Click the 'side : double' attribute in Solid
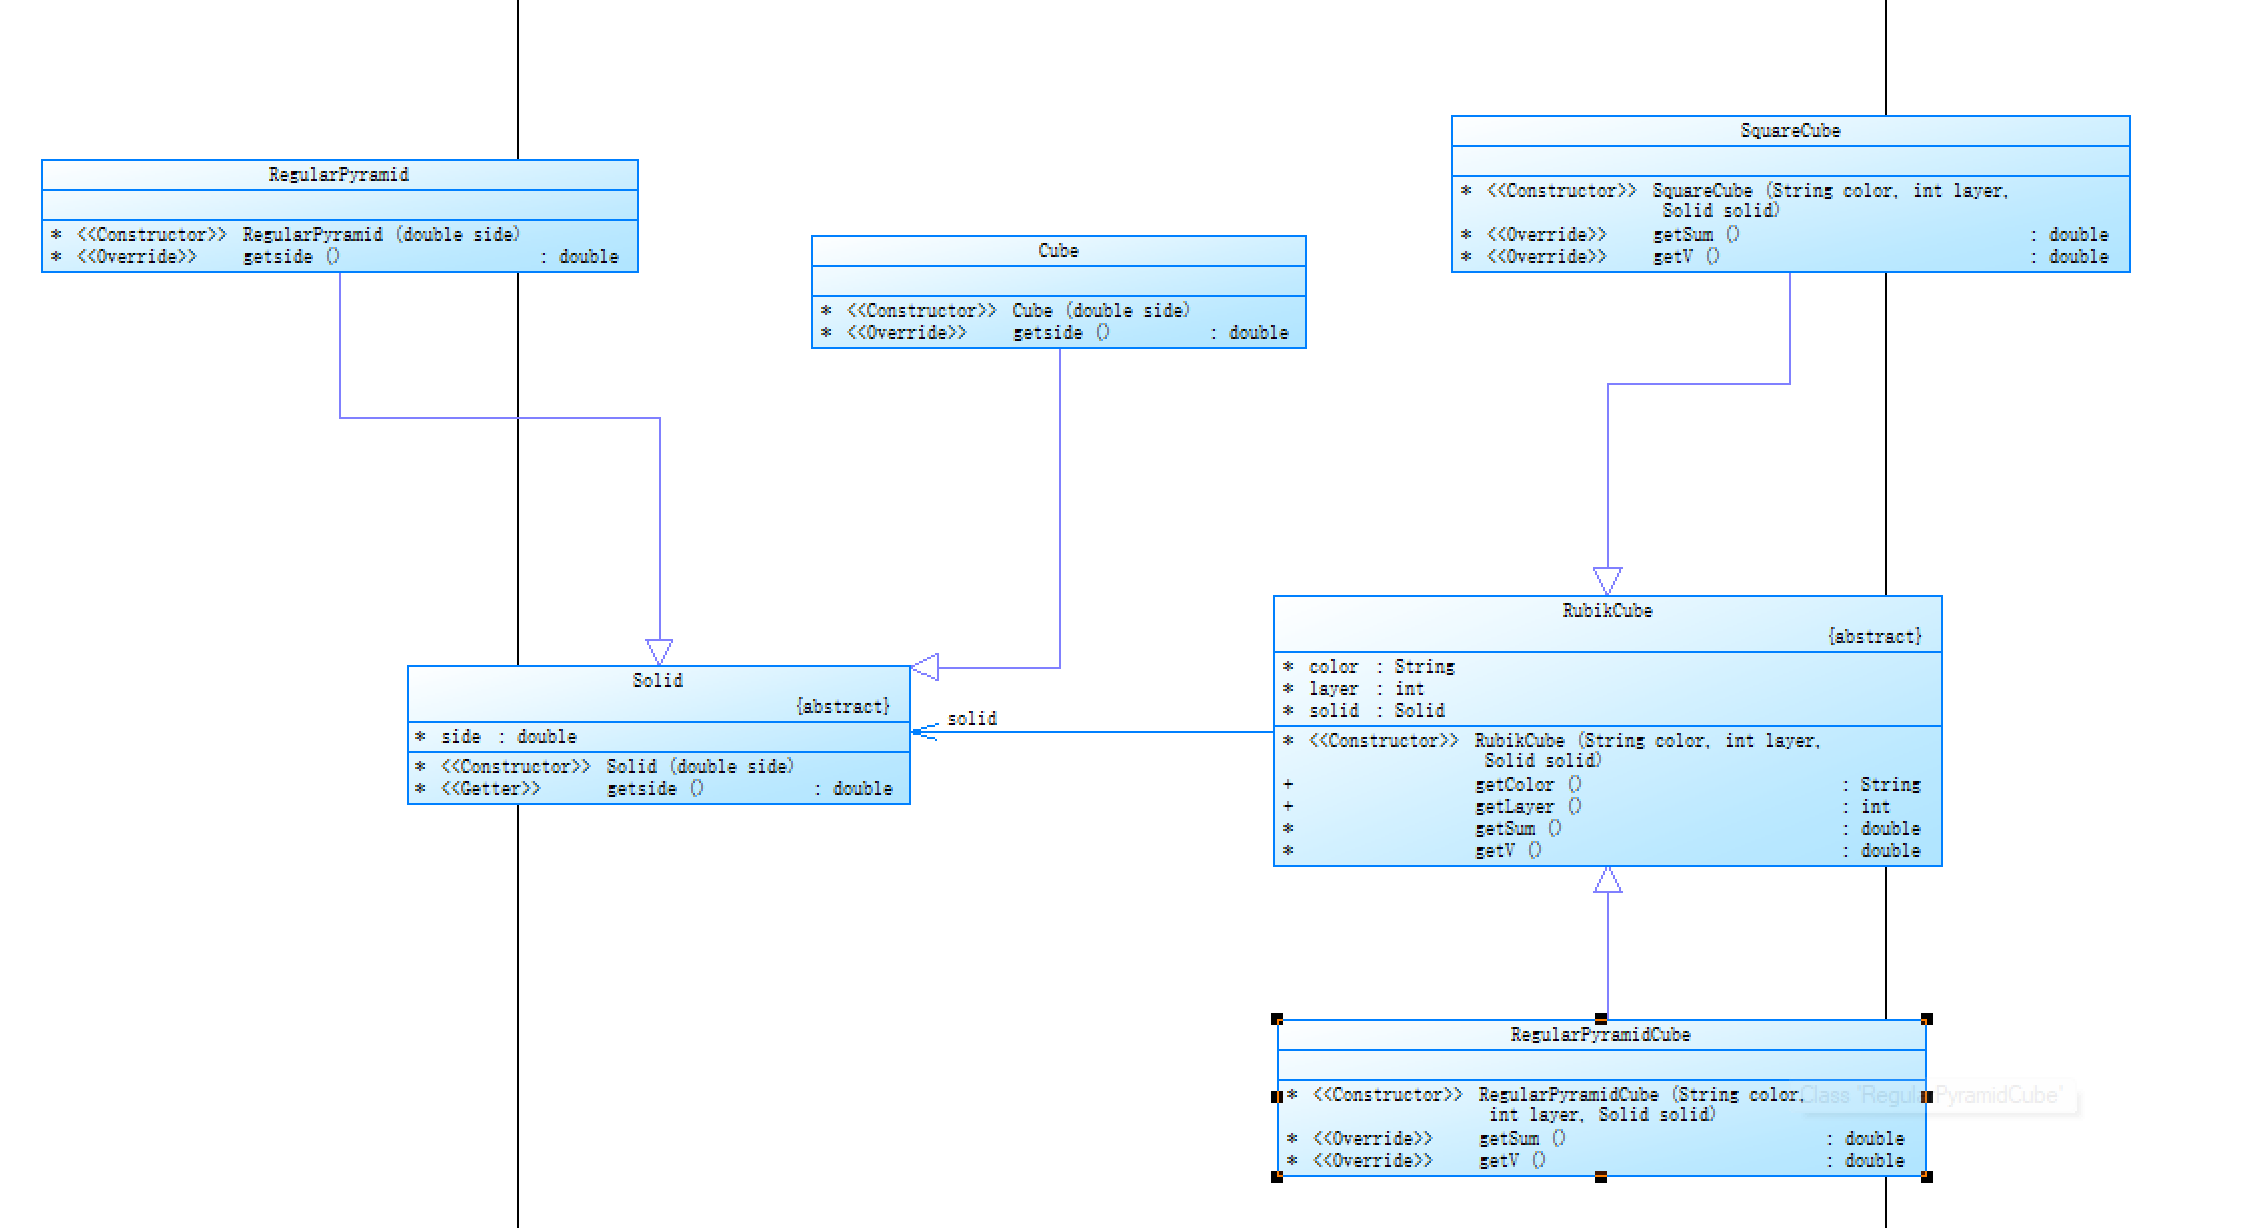The height and width of the screenshot is (1228, 2260). 509,737
